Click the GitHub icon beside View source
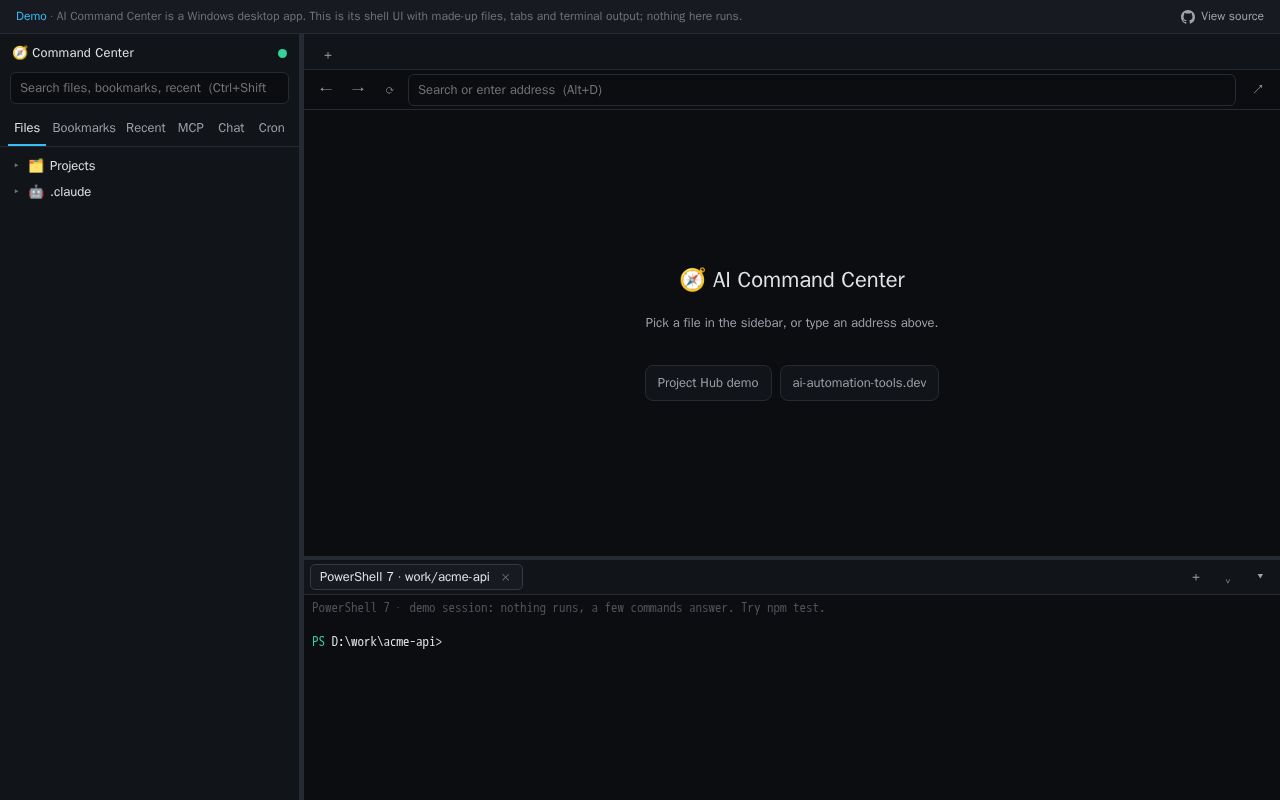1280x800 pixels. [x=1188, y=17]
